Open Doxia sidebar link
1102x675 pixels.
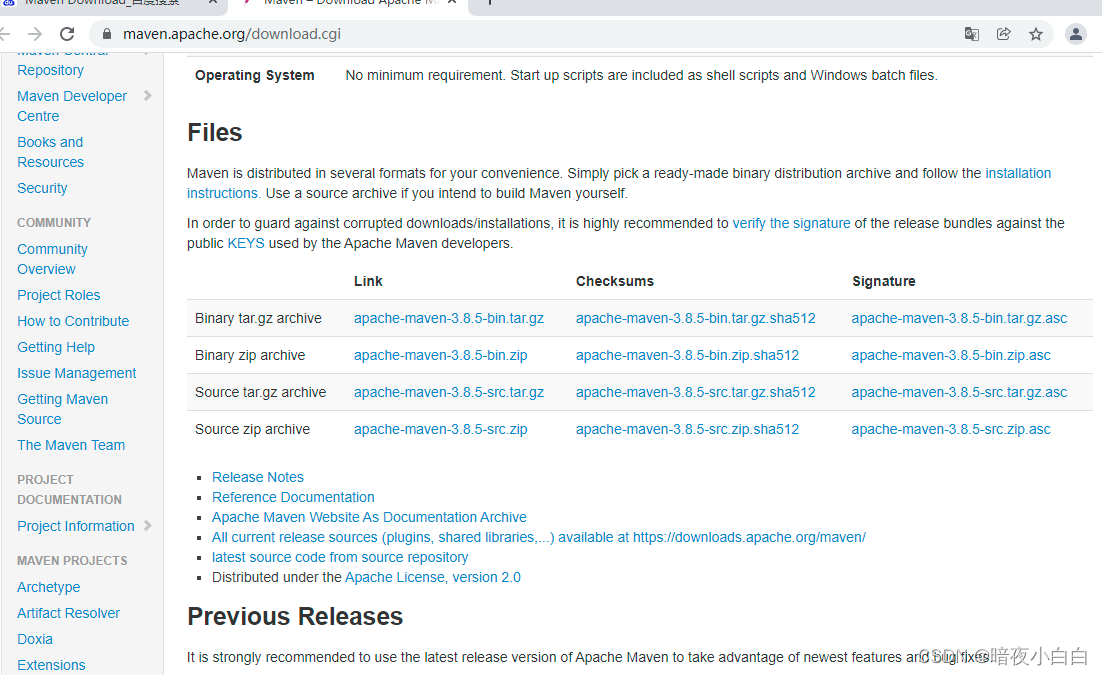(35, 638)
